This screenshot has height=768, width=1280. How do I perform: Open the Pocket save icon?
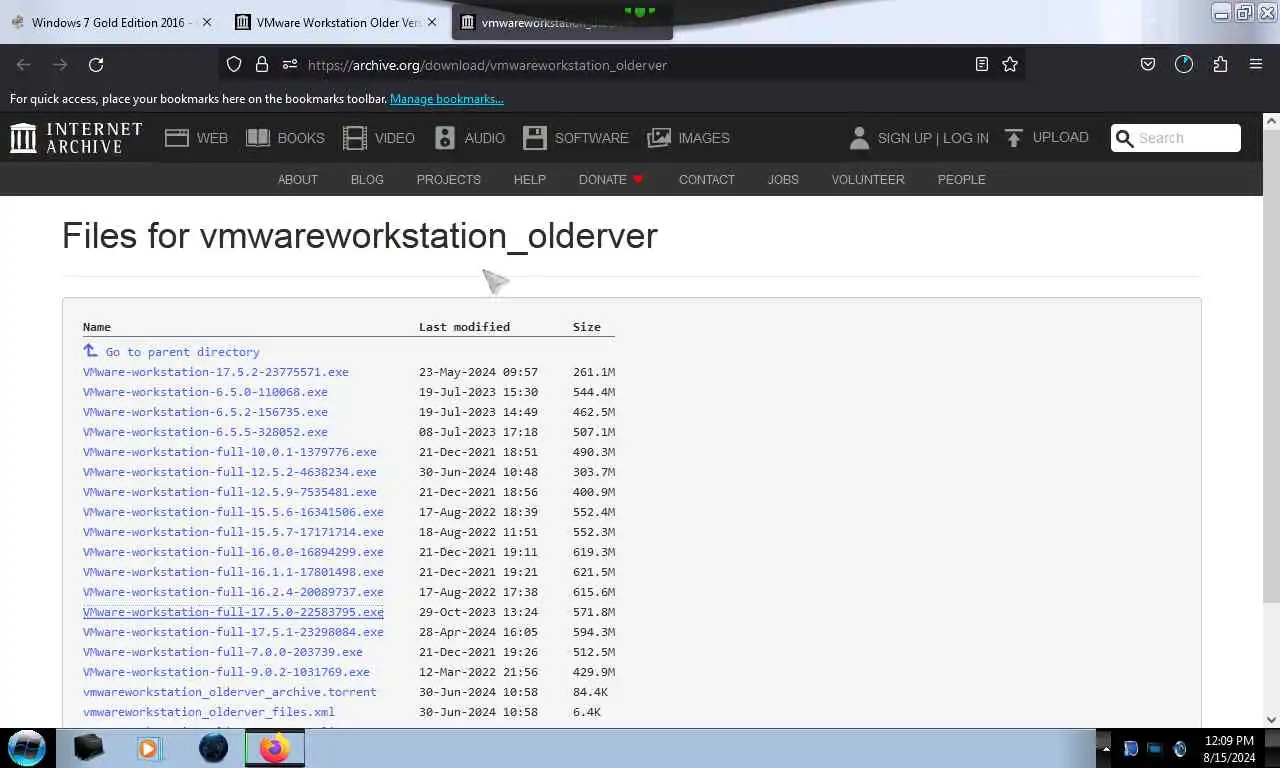click(x=1148, y=65)
